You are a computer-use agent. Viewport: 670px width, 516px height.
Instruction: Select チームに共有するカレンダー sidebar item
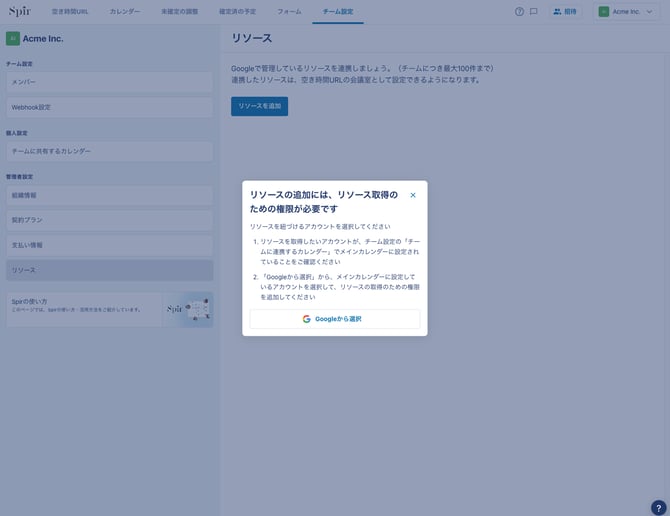[109, 151]
